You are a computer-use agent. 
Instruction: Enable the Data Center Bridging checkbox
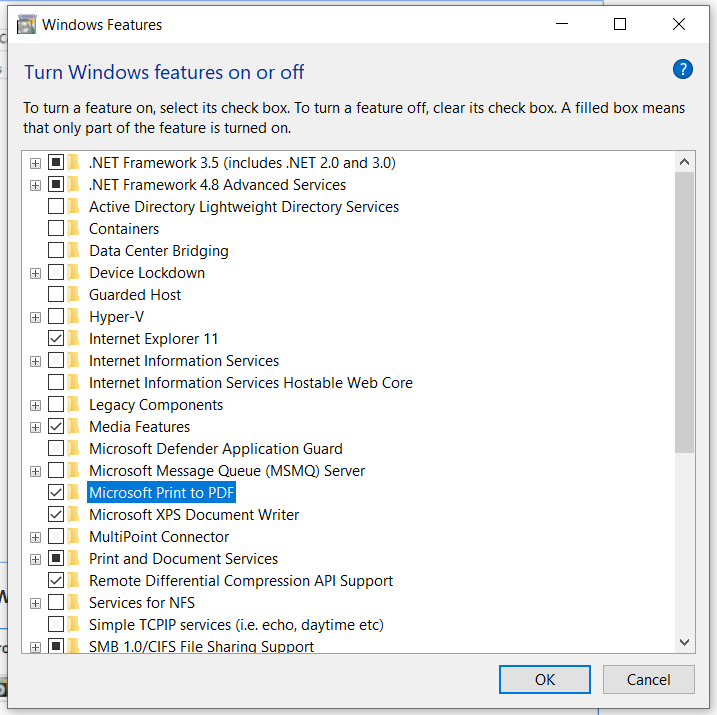[x=56, y=251]
